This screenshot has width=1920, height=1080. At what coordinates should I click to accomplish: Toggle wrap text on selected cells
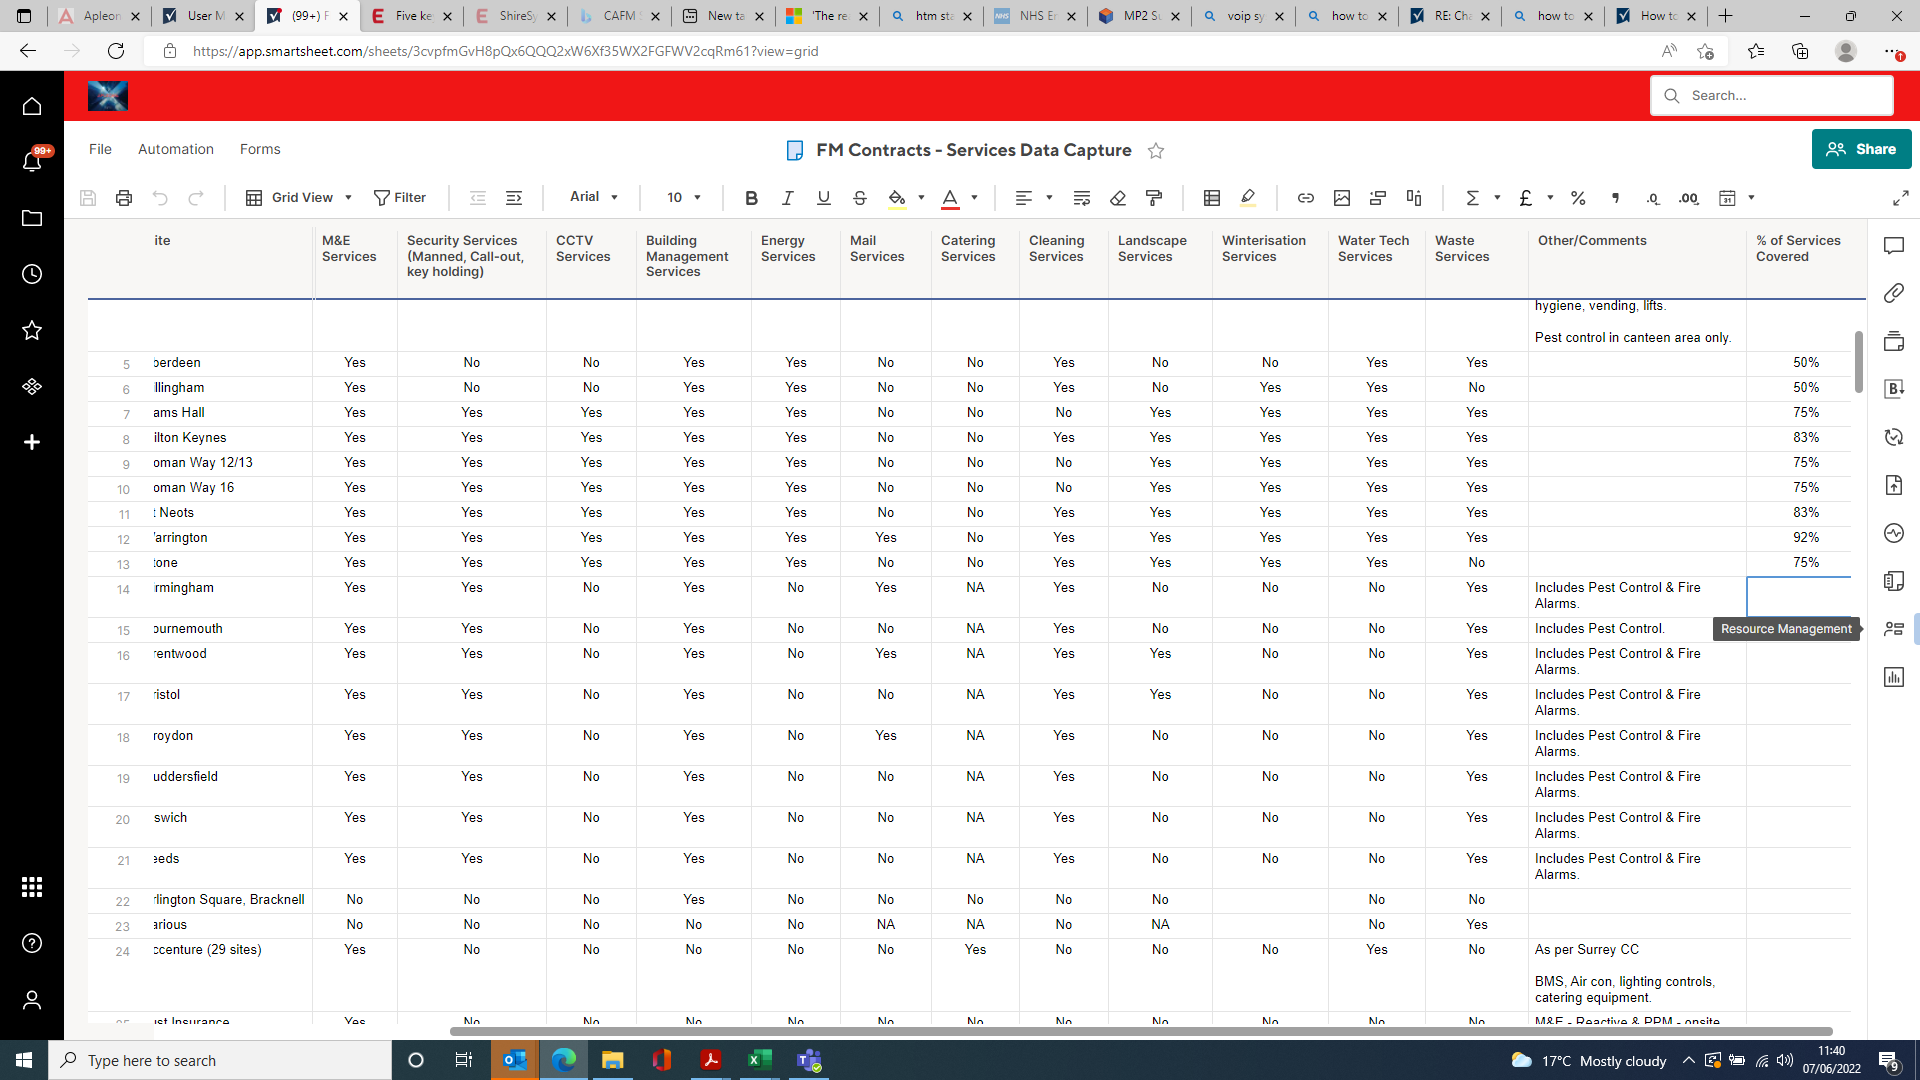pos(1081,198)
